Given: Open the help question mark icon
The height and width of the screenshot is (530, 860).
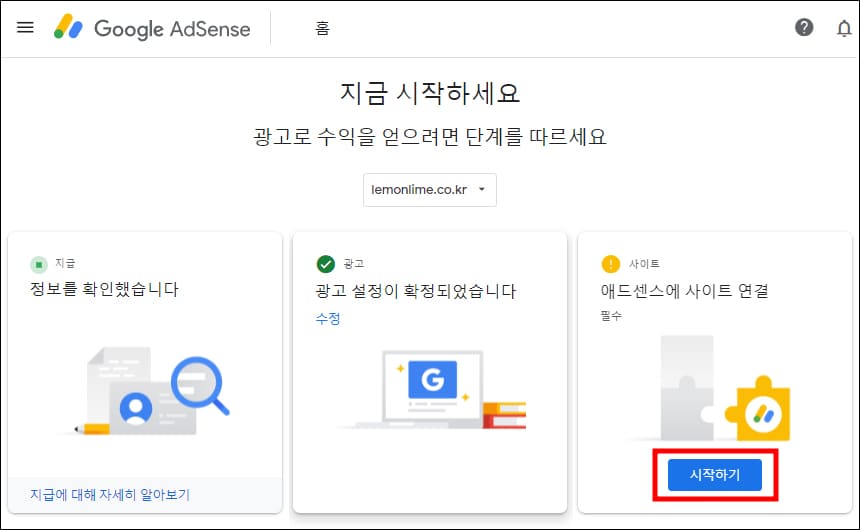Looking at the screenshot, I should (x=804, y=27).
